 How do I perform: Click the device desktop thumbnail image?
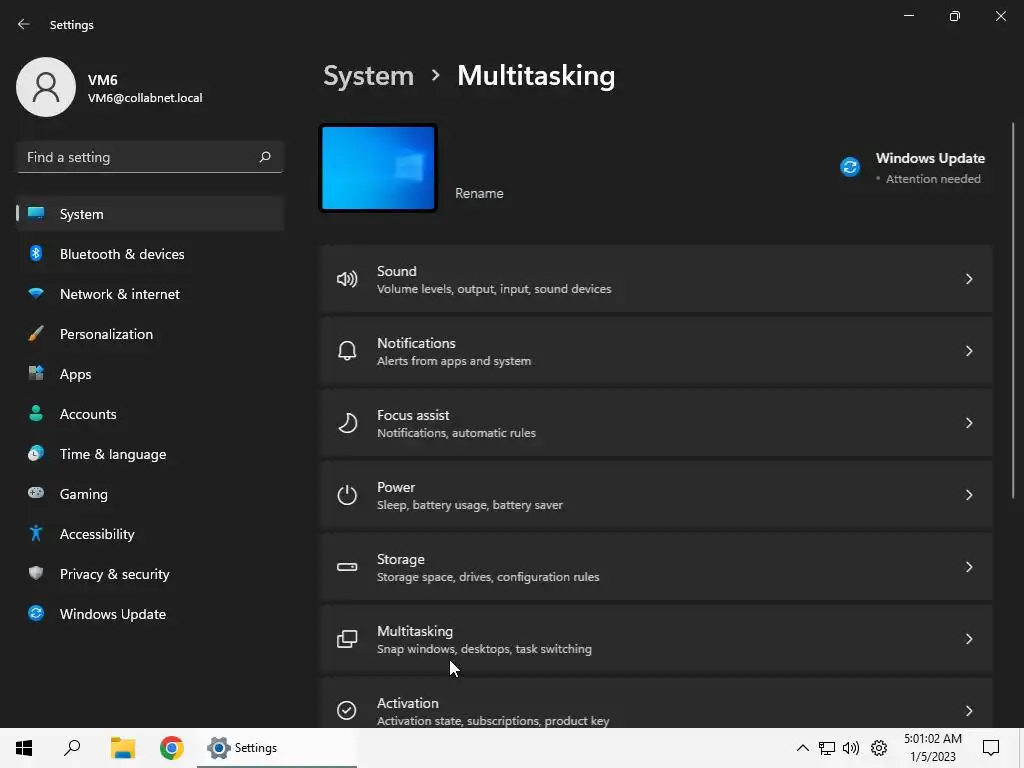click(x=378, y=168)
